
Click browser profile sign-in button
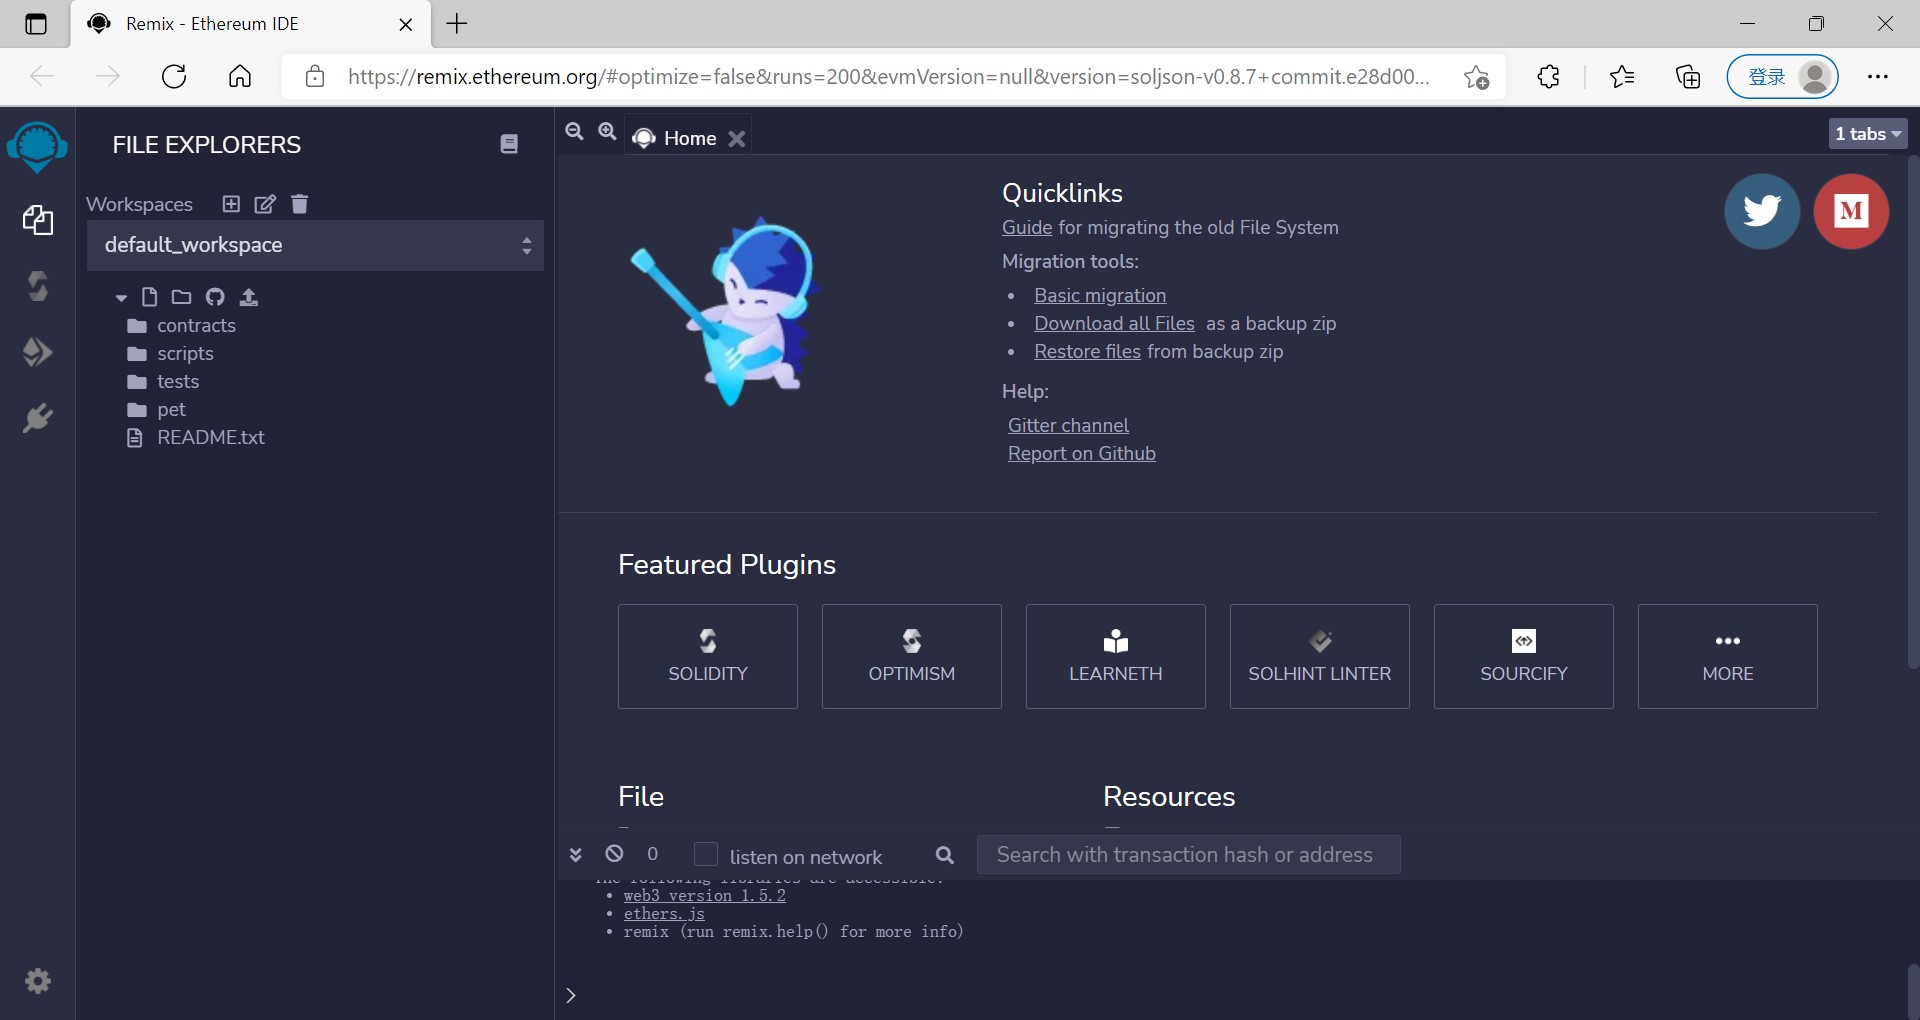[1783, 76]
